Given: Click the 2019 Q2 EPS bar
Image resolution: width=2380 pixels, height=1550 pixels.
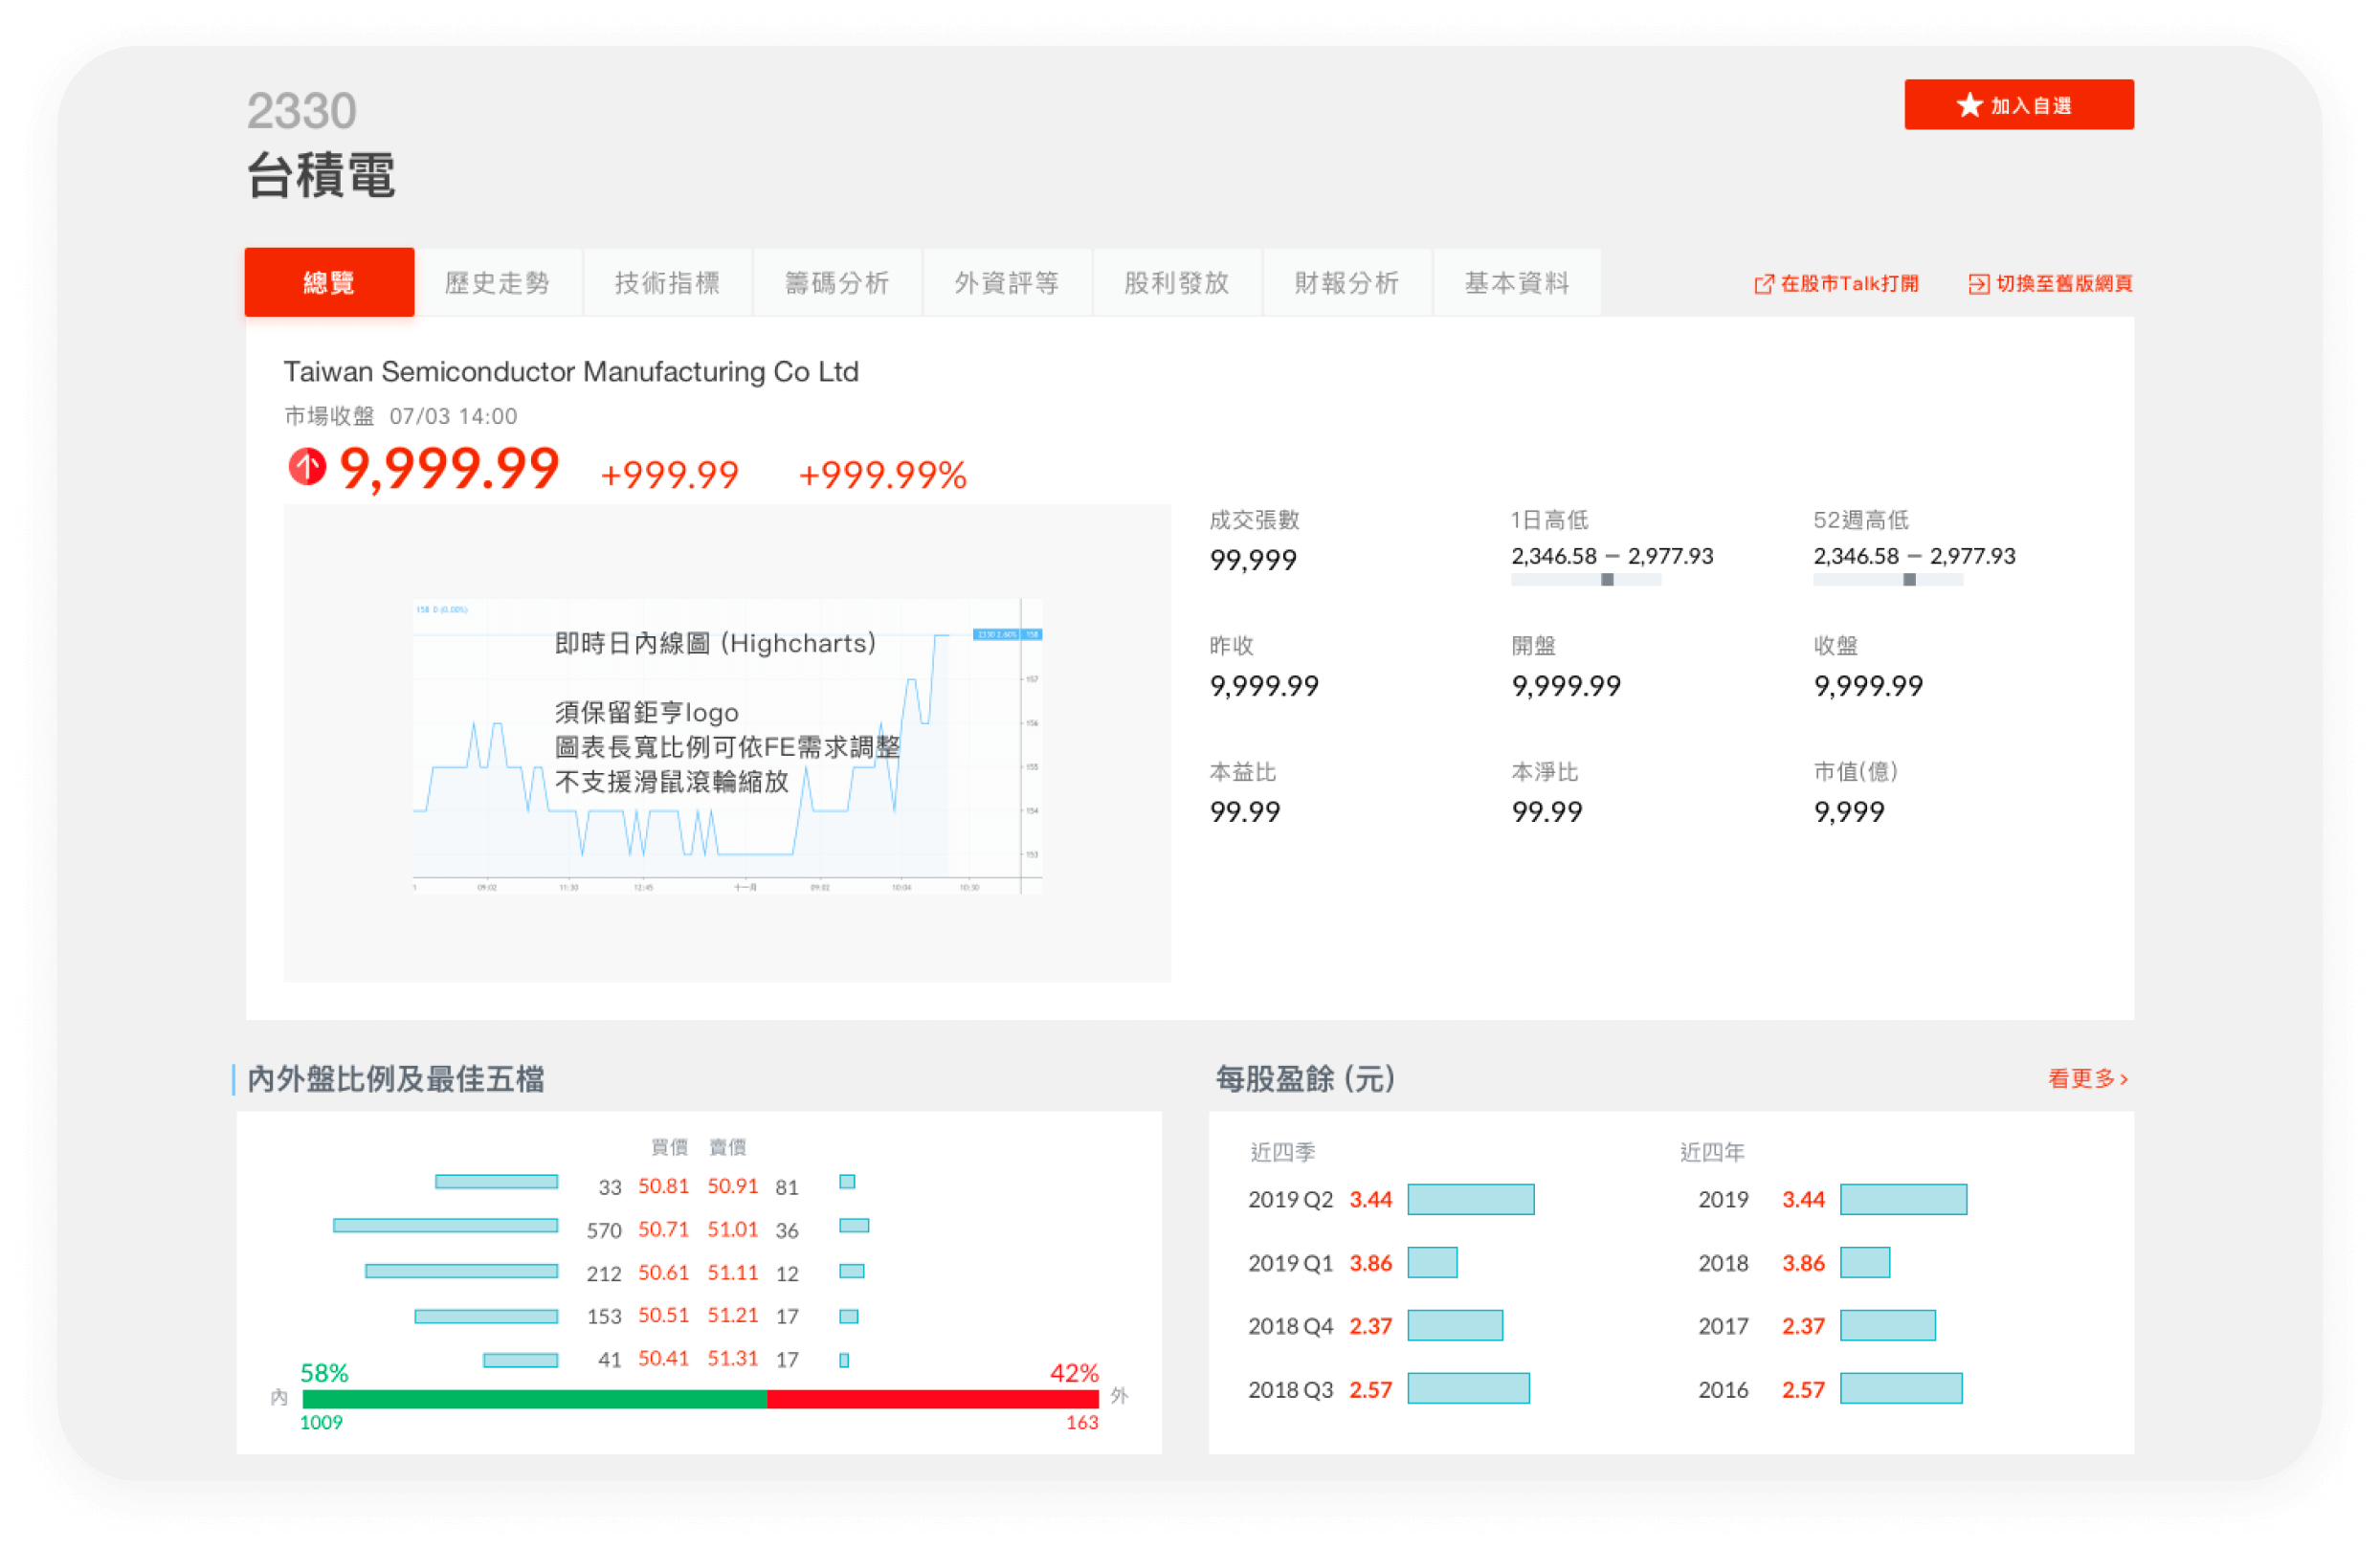Looking at the screenshot, I should 1470,1199.
